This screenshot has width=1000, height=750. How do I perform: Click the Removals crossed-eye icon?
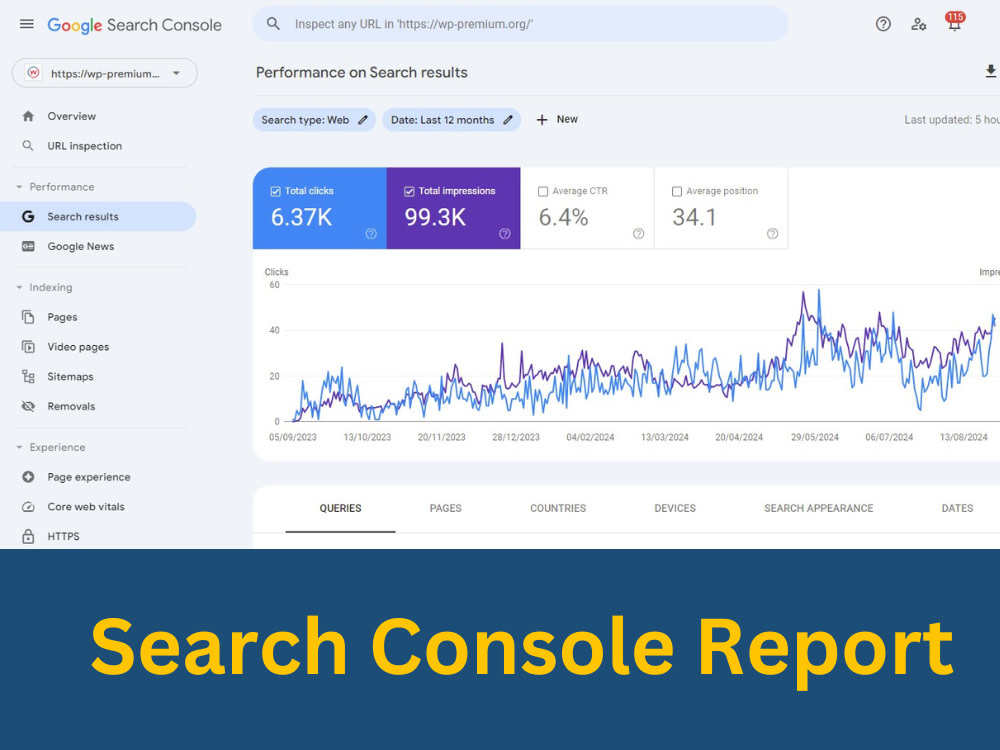click(28, 406)
